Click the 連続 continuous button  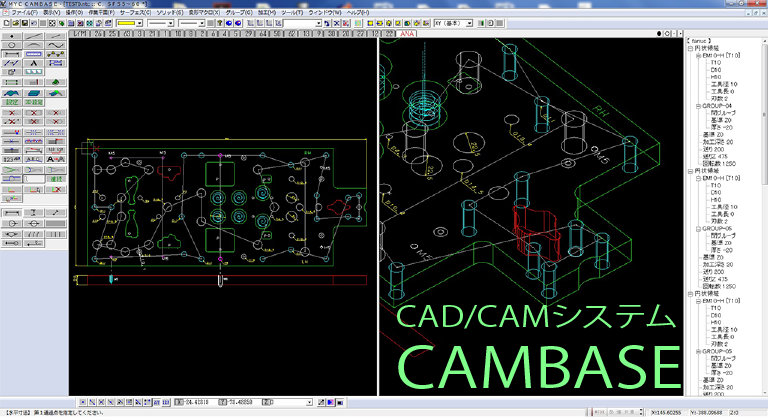pos(56,179)
